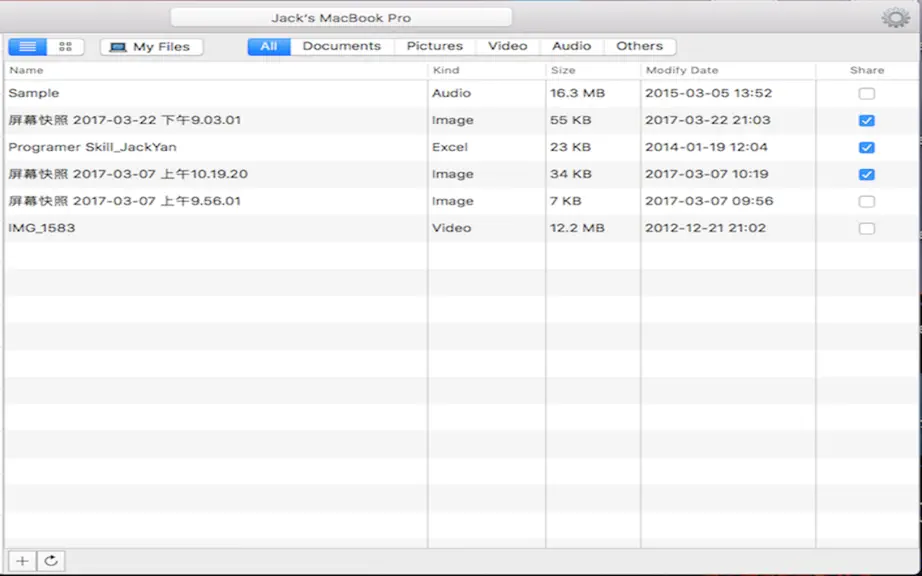The image size is (922, 576).
Task: Click the Jack's MacBook Pro device title
Action: [x=341, y=18]
